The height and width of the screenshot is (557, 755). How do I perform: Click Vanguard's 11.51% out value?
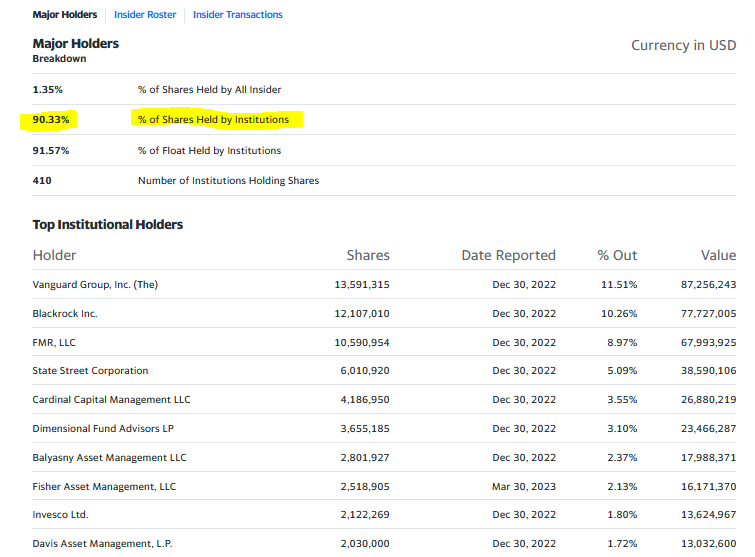pos(619,285)
